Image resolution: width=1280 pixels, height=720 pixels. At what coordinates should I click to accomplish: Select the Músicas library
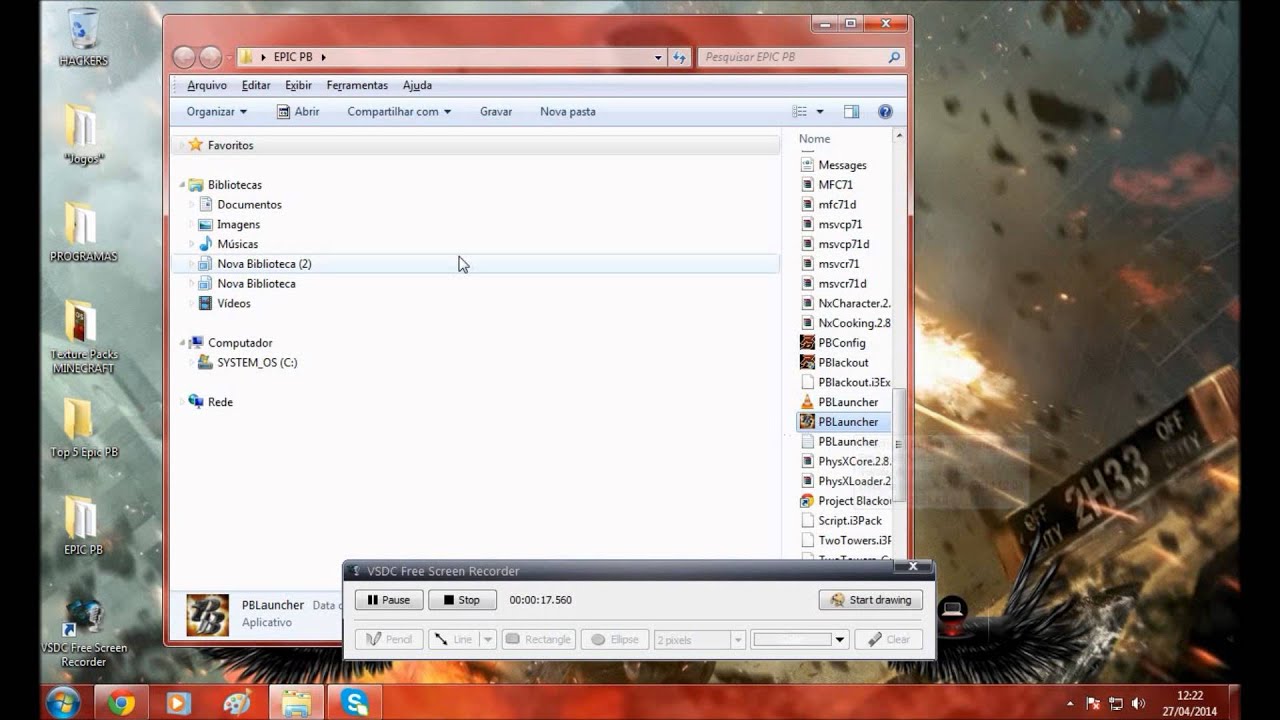point(237,244)
